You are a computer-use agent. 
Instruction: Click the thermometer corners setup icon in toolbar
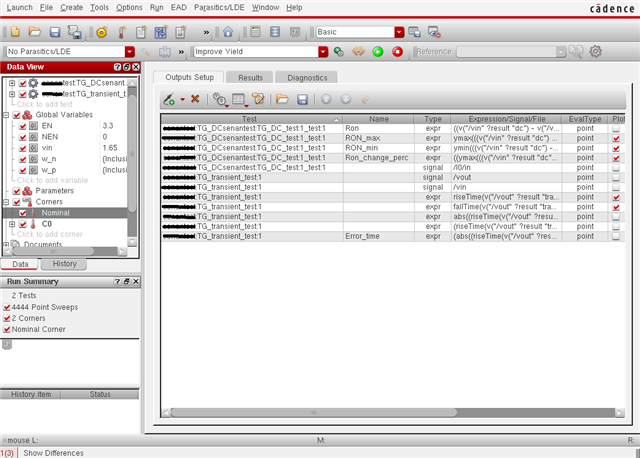click(x=122, y=32)
